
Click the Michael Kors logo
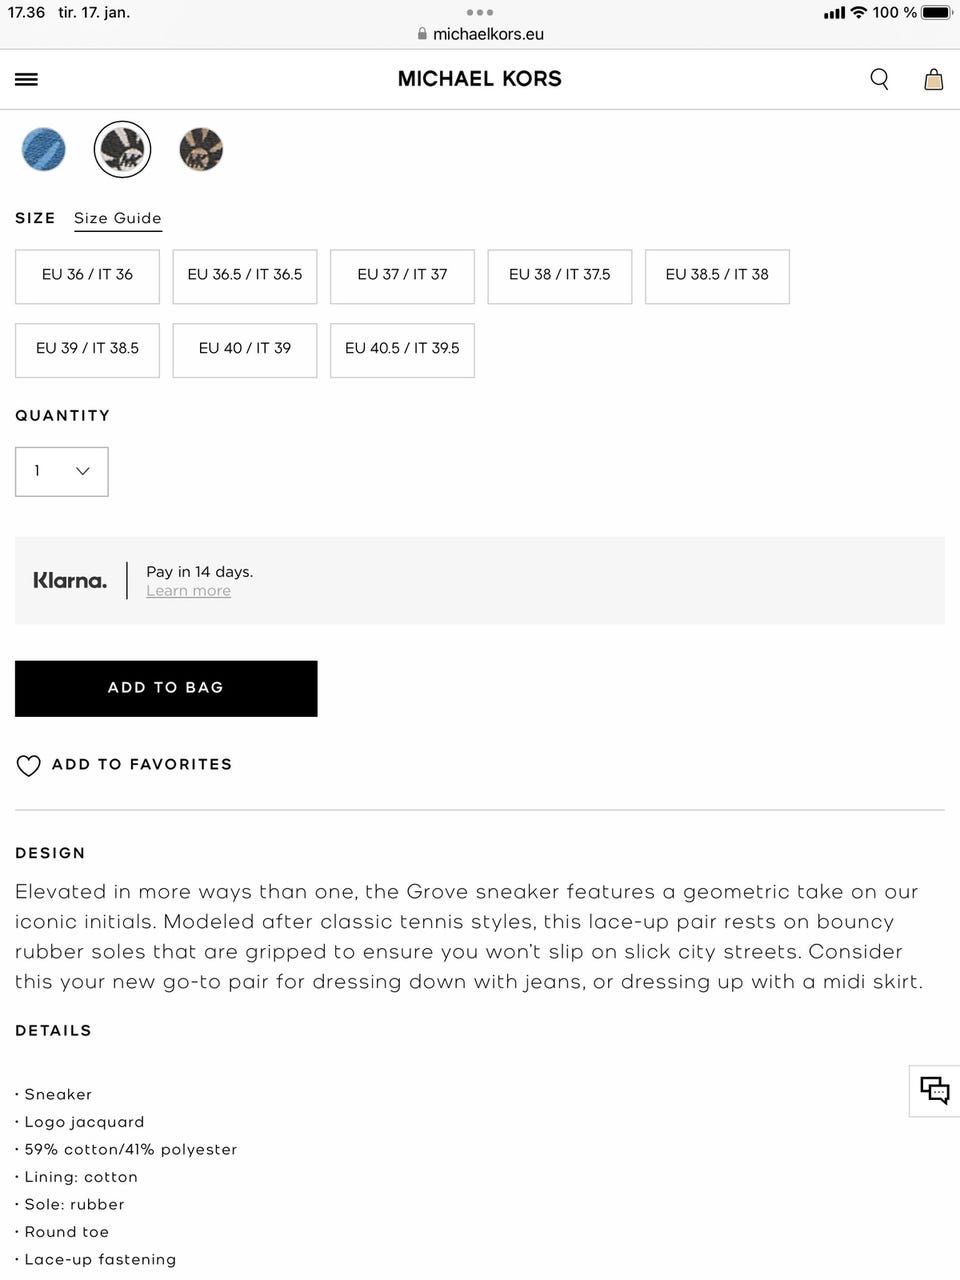(480, 79)
